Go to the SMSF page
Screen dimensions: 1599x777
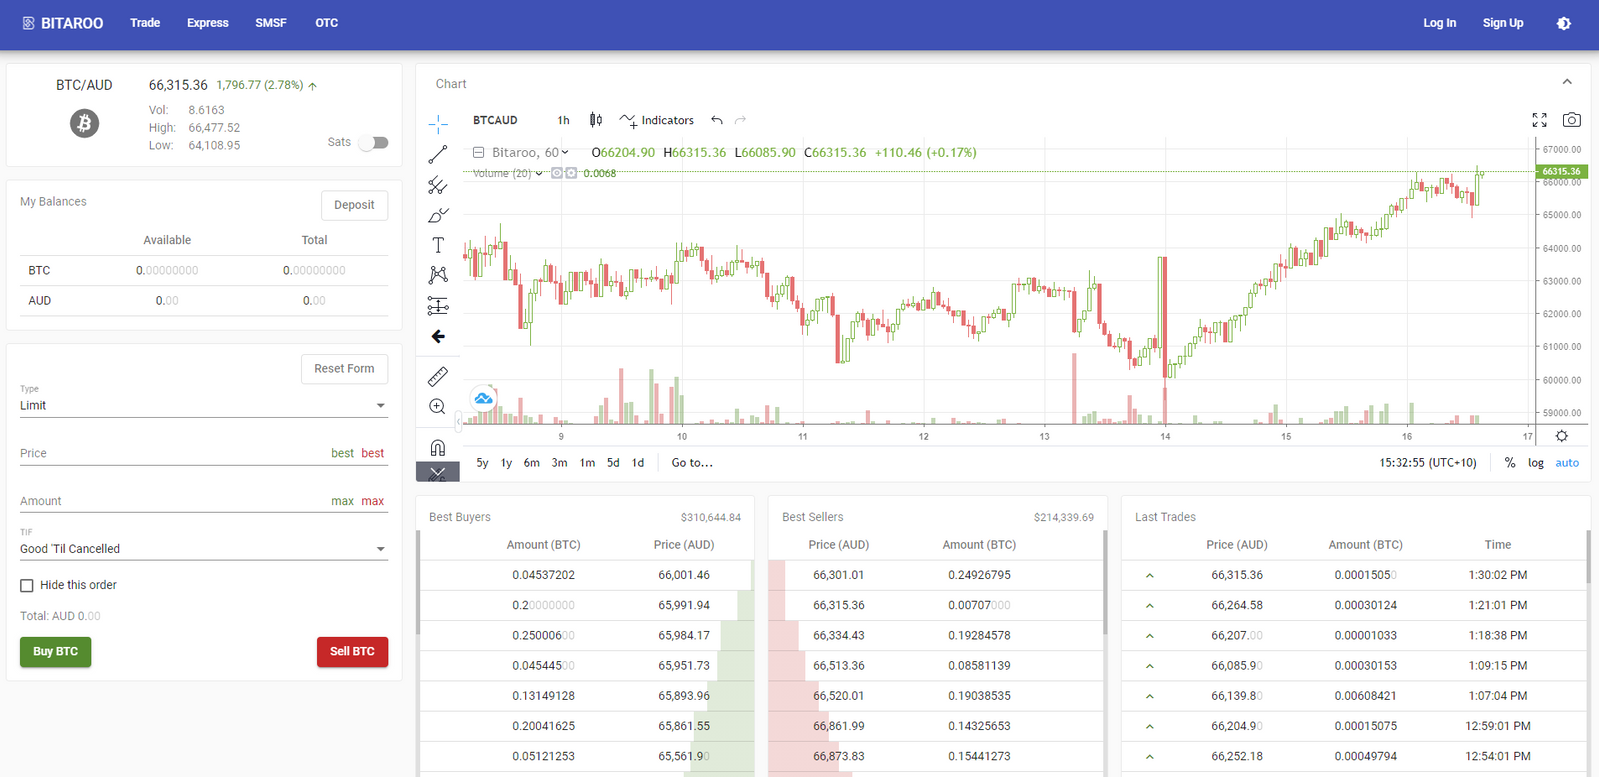tap(271, 23)
